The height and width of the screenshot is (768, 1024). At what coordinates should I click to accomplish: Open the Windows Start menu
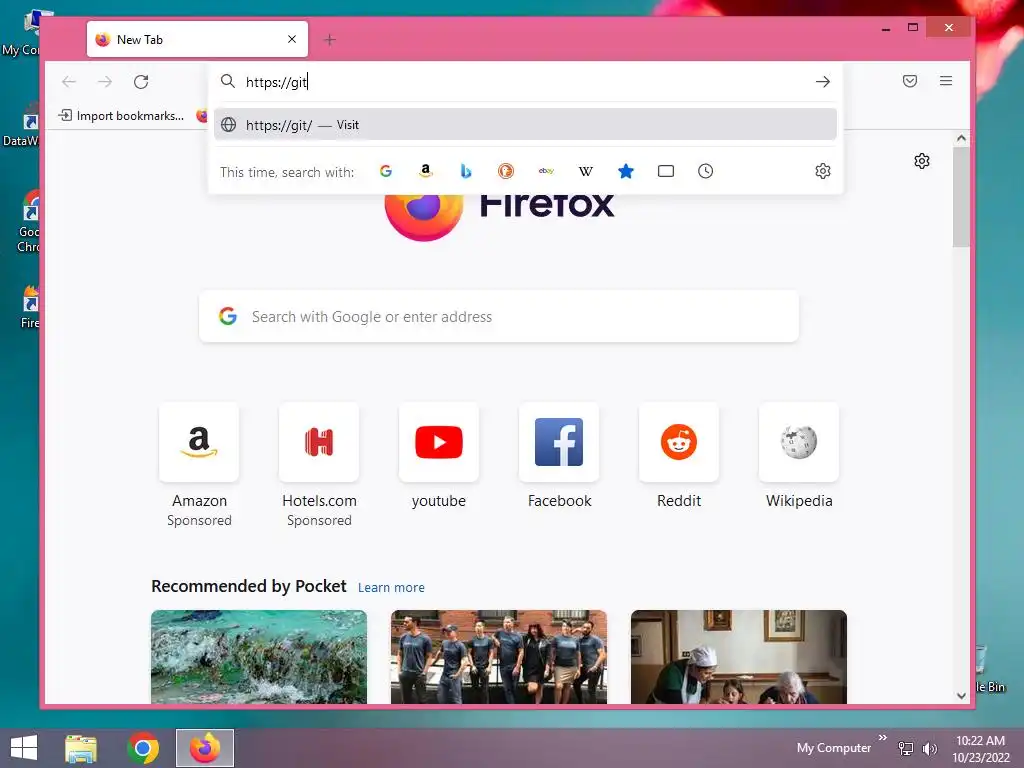point(24,748)
